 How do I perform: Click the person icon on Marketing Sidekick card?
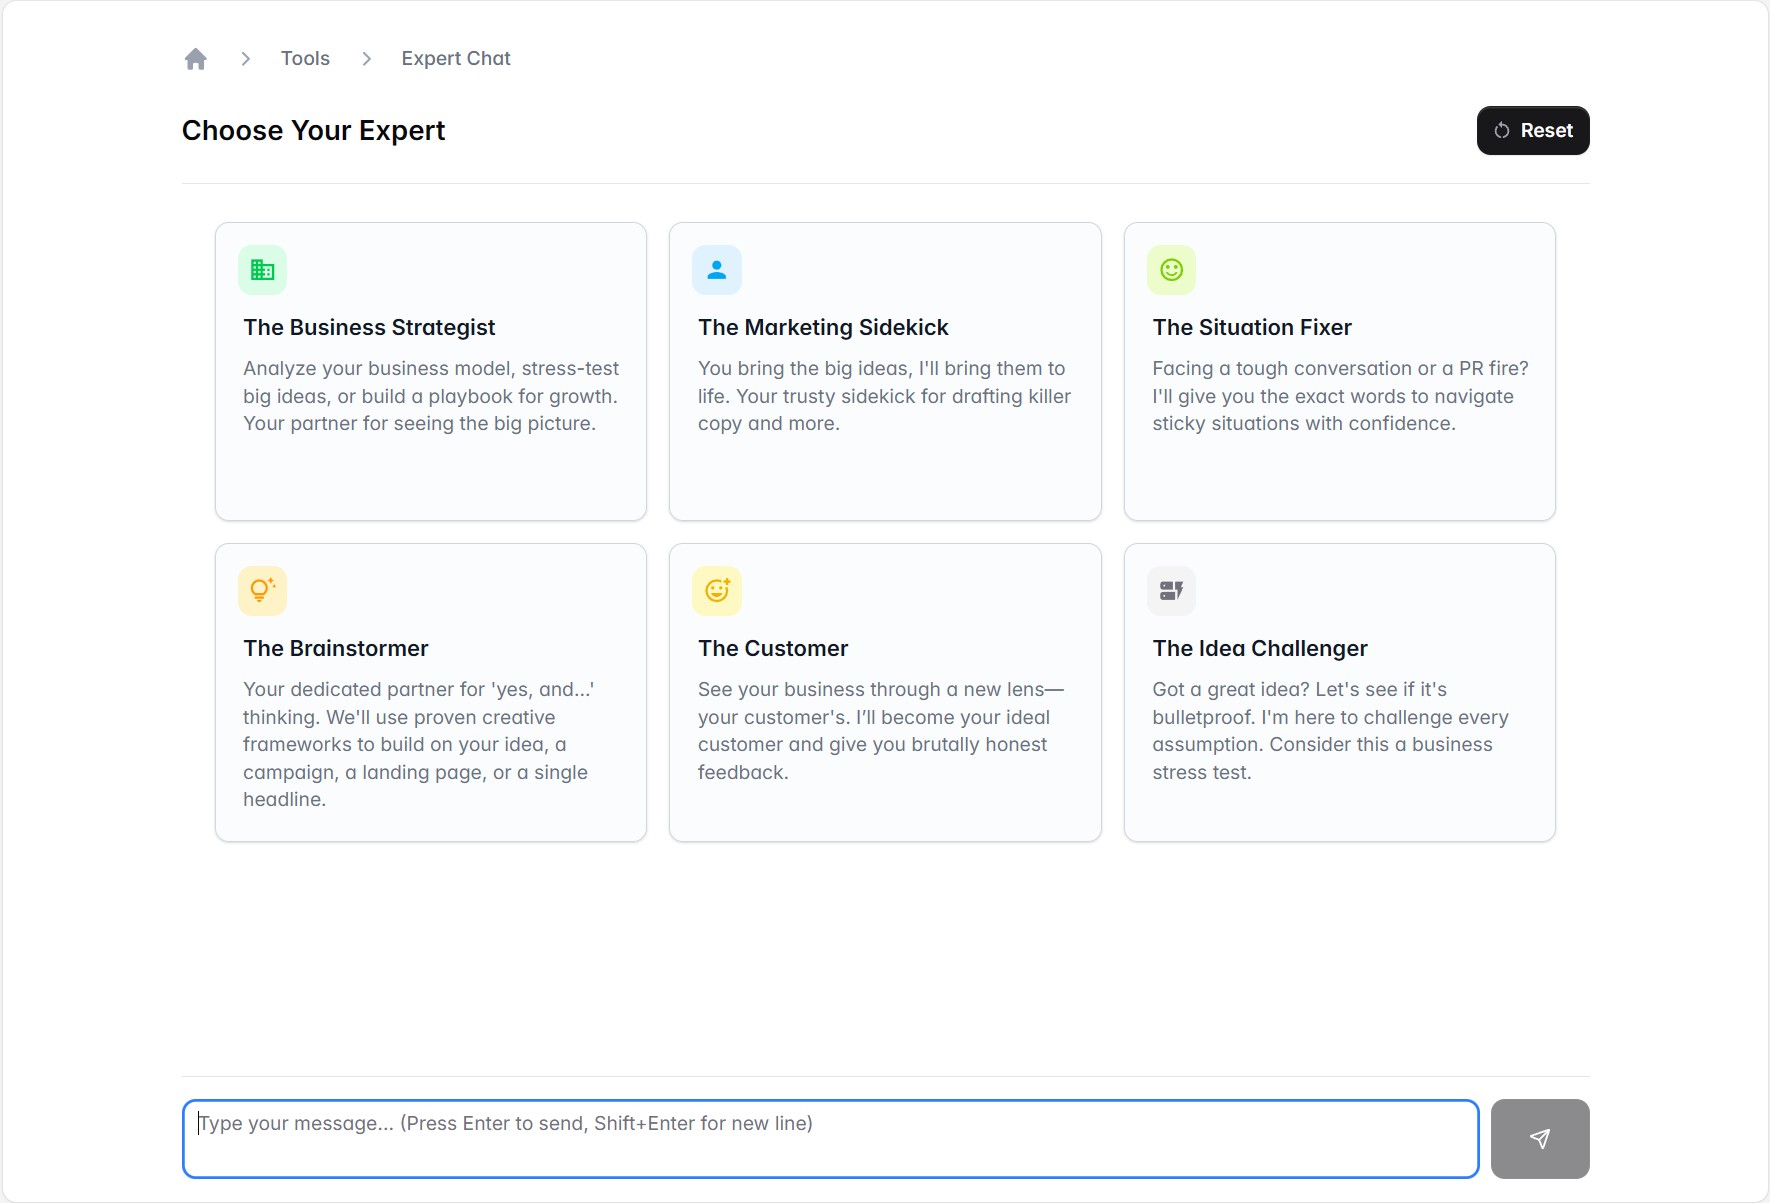click(x=716, y=269)
